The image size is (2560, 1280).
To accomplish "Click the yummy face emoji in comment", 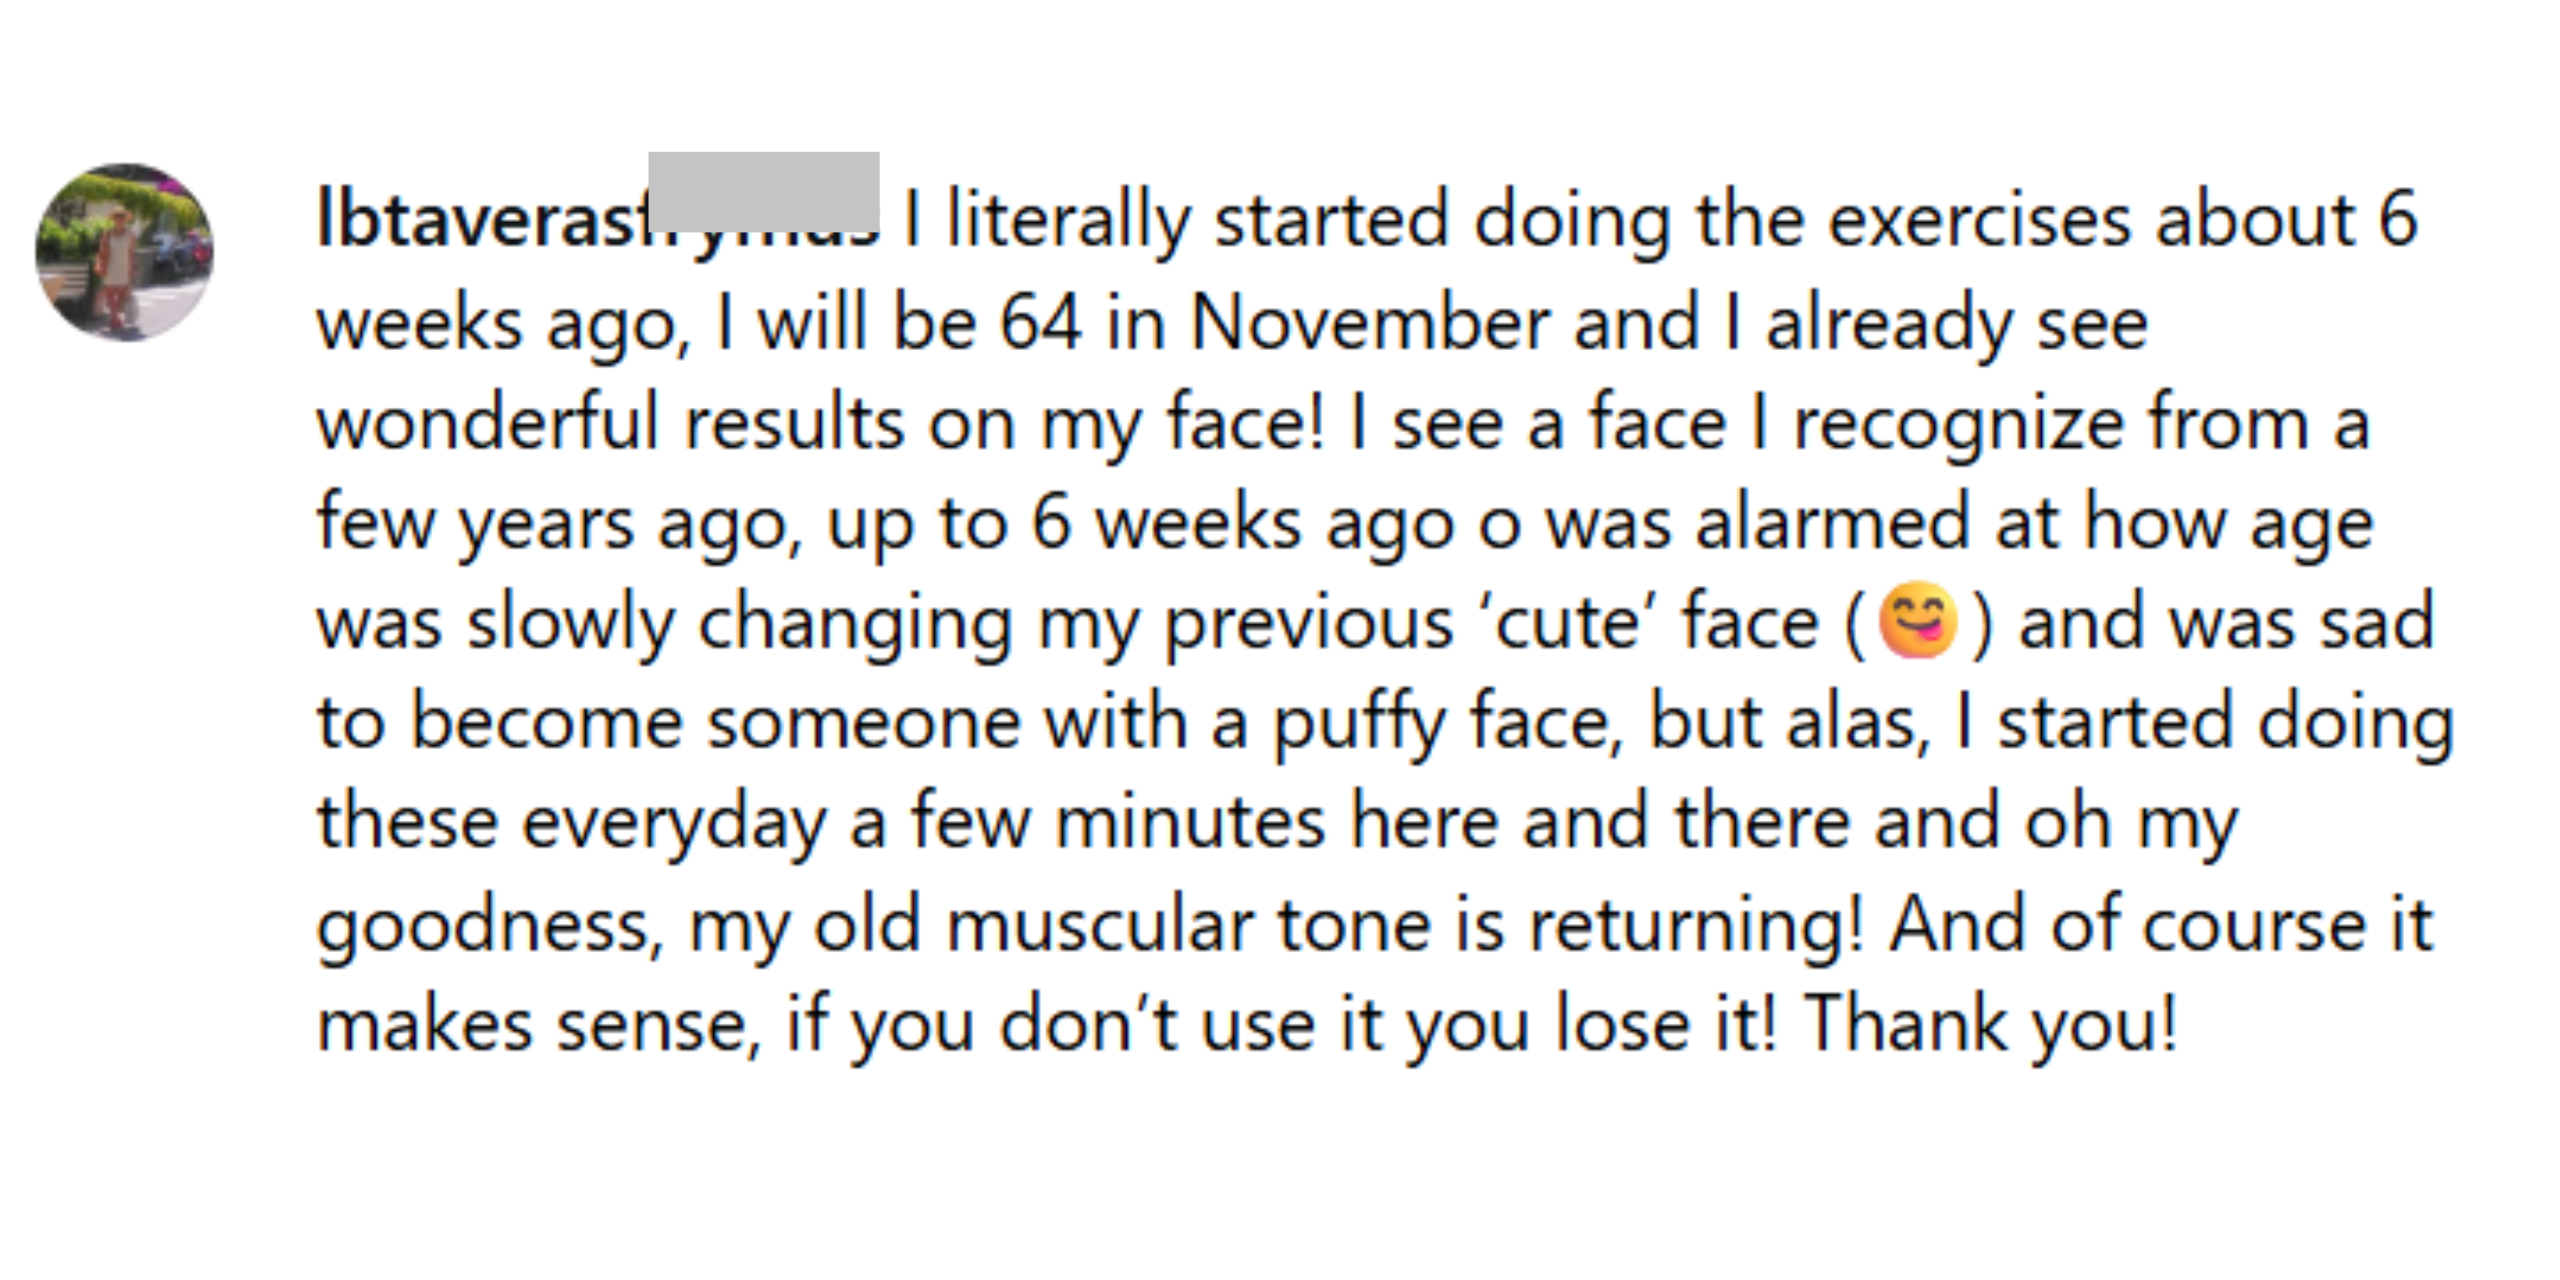I will 1918,620.
